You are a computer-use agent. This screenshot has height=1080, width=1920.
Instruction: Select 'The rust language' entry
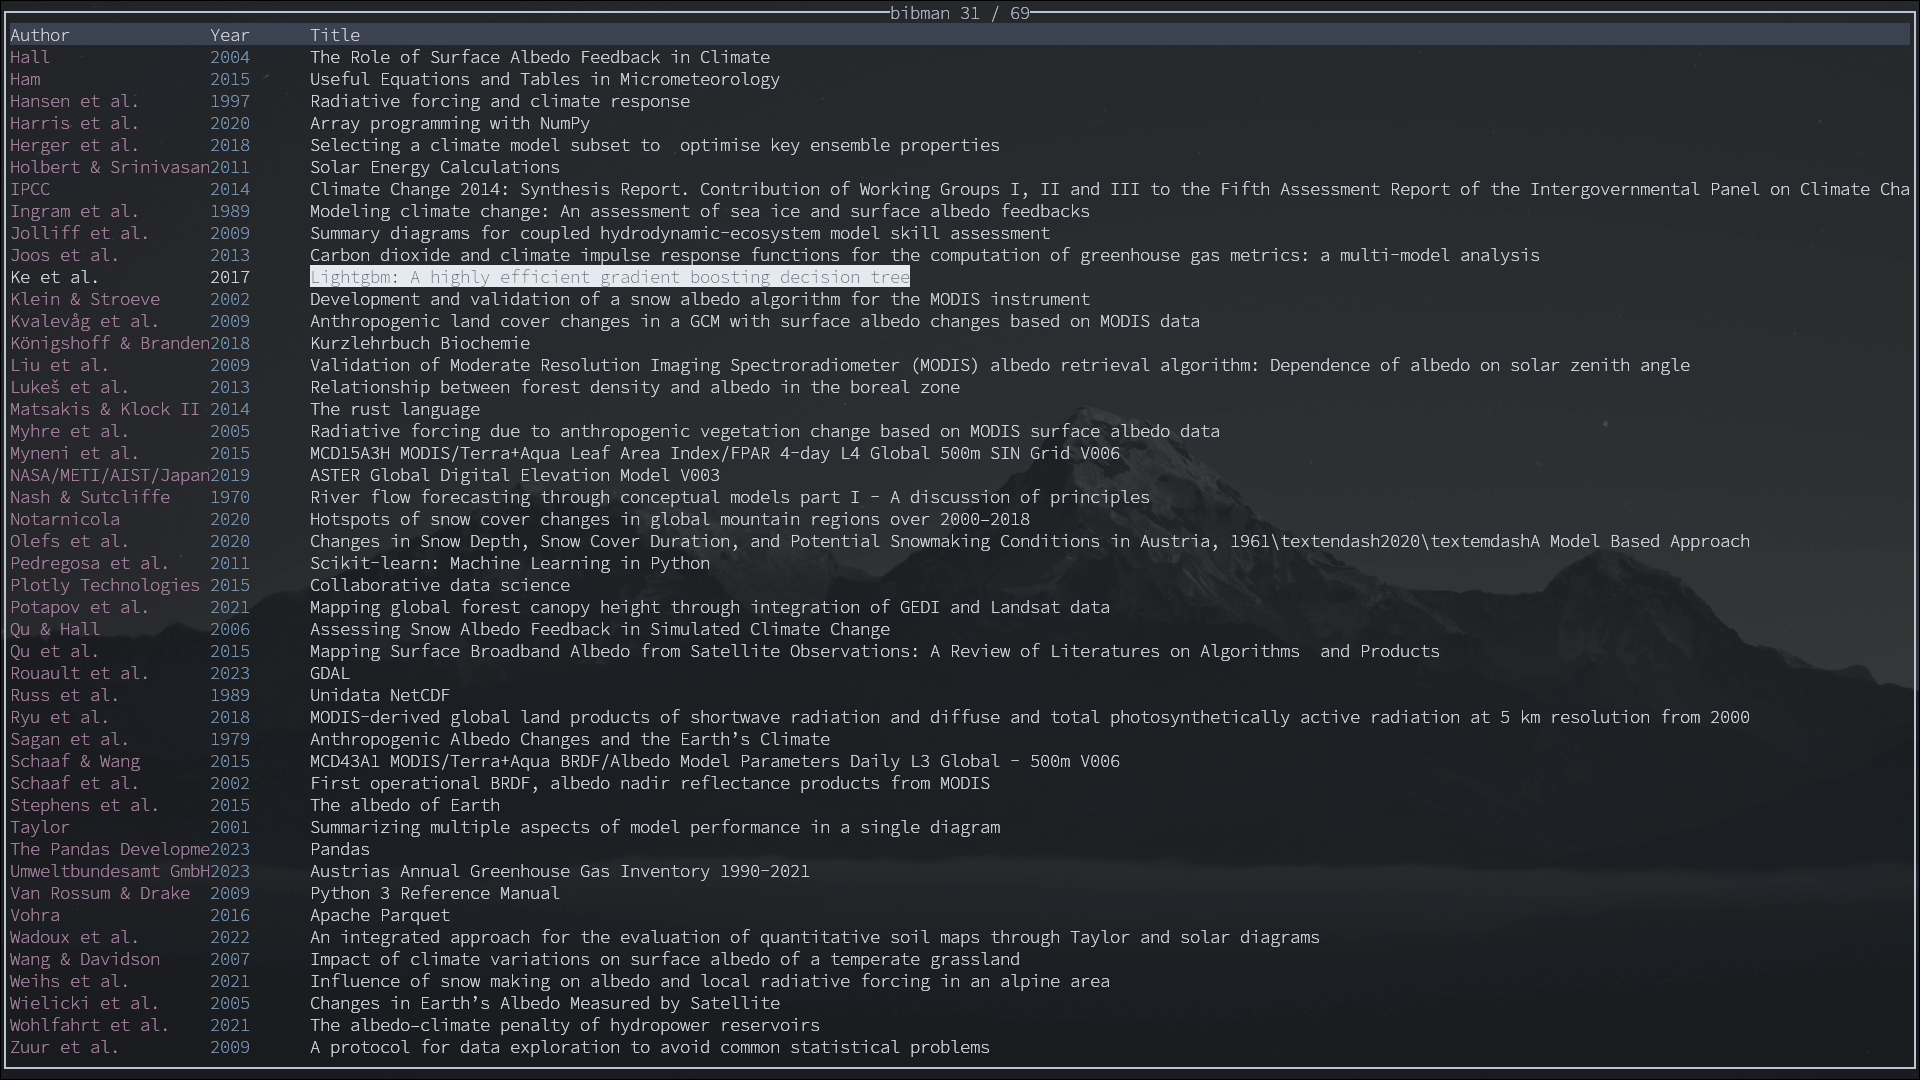pos(394,409)
